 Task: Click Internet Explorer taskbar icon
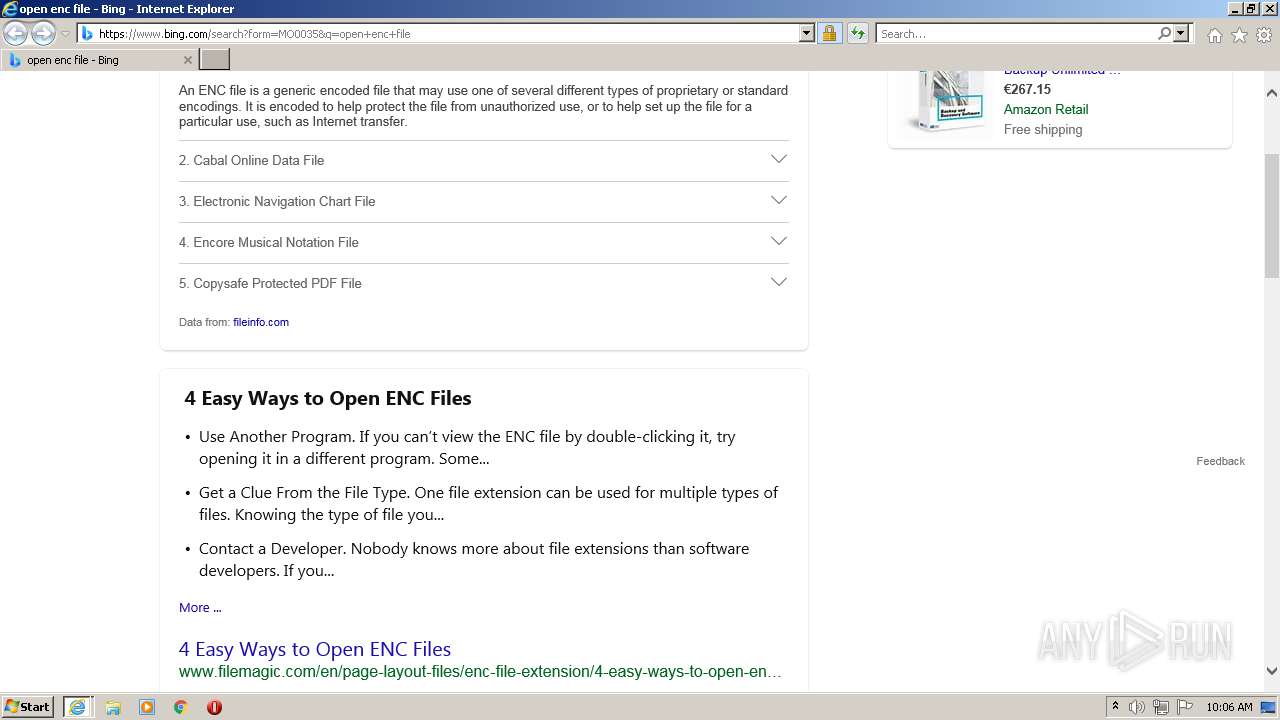pos(78,707)
